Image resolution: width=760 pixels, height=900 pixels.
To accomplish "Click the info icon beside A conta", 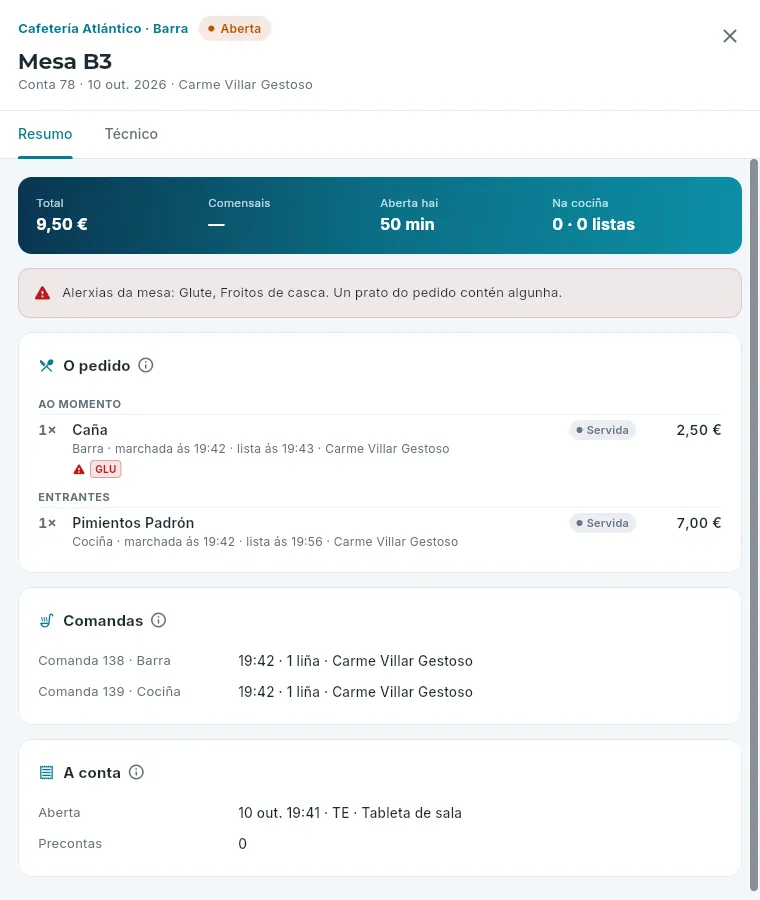I will [x=136, y=772].
